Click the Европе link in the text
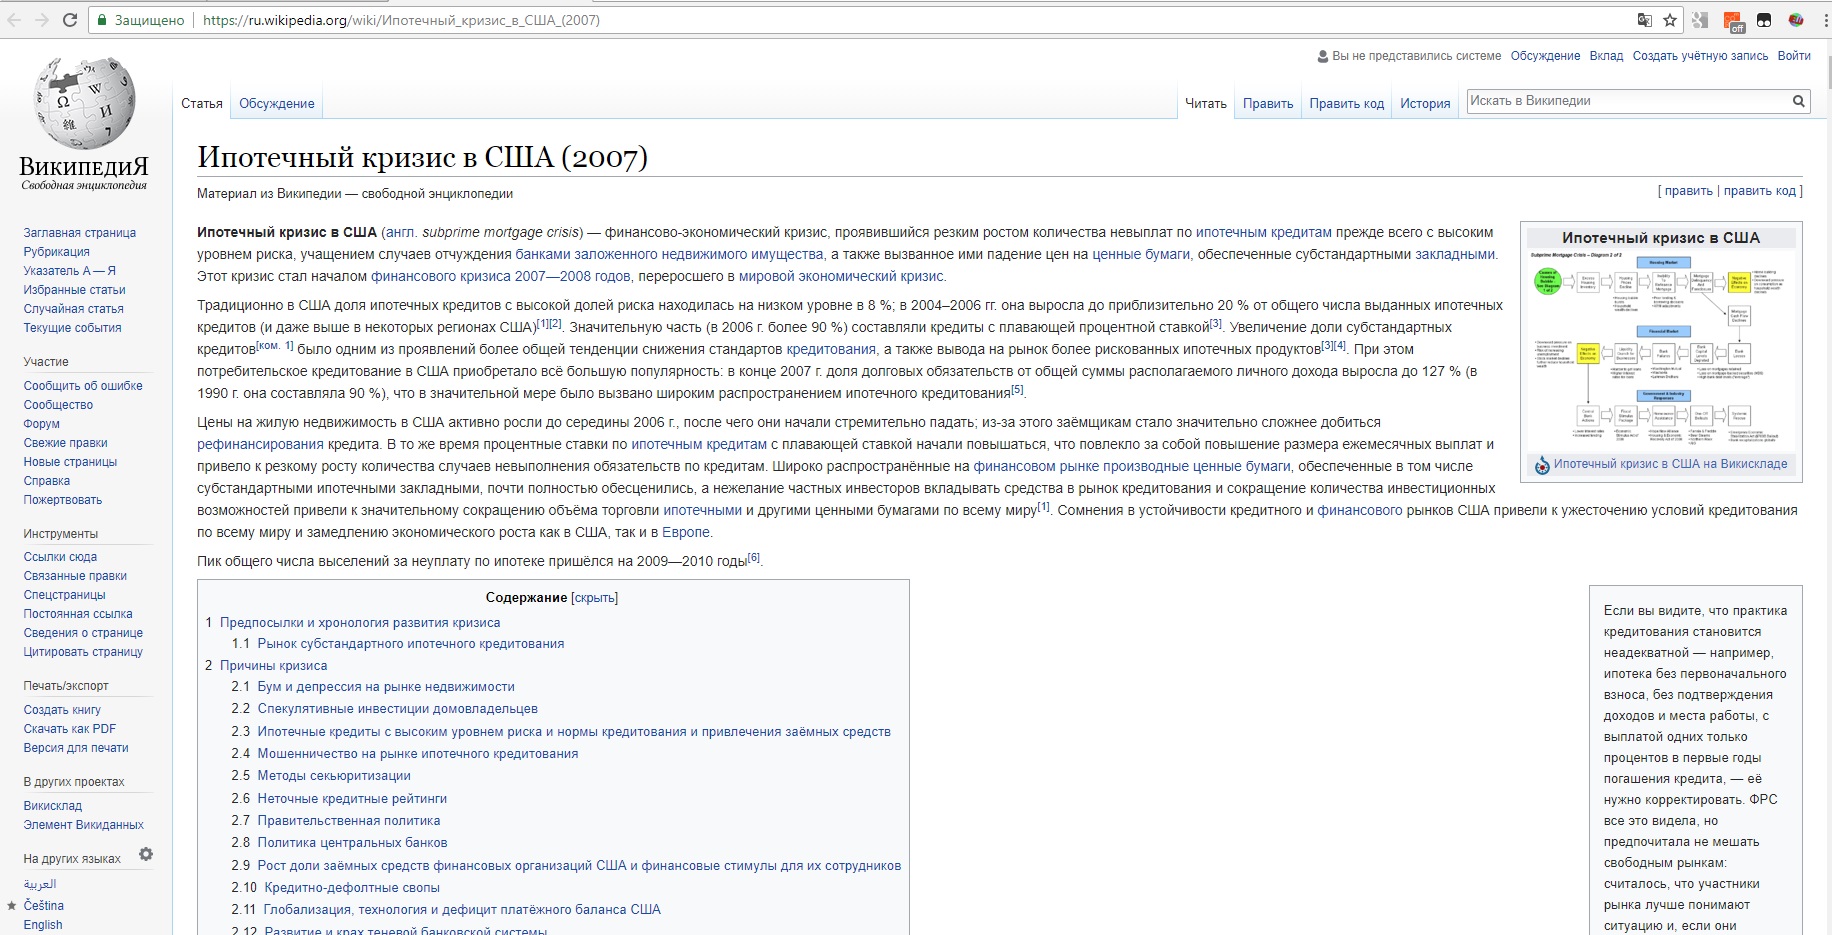The height and width of the screenshot is (935, 1832). (686, 533)
